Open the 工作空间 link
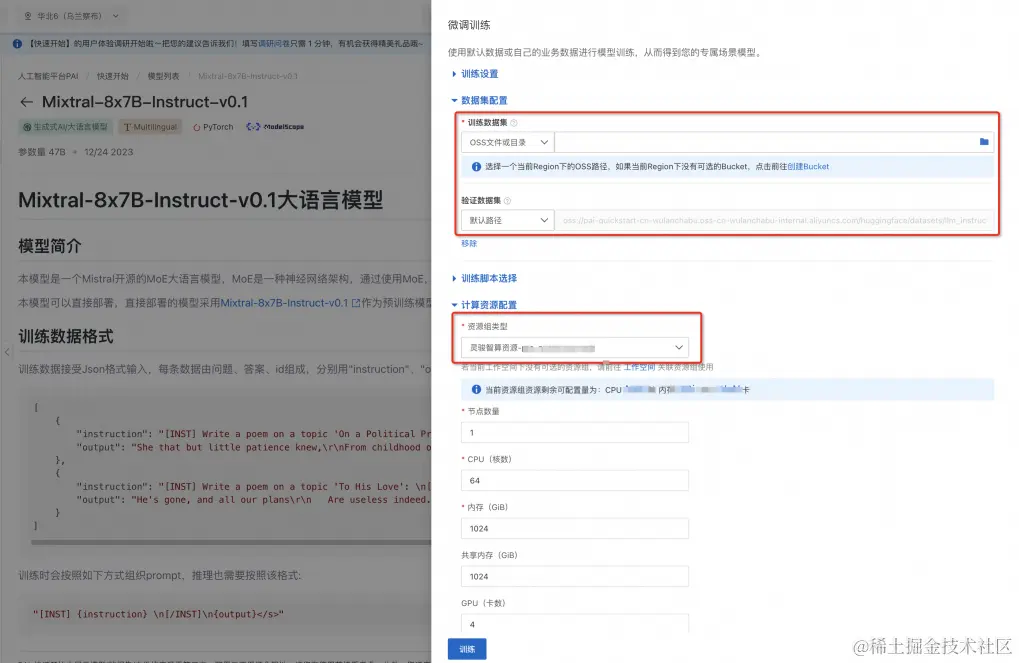Viewport: 1019px width, 663px height. click(x=639, y=367)
